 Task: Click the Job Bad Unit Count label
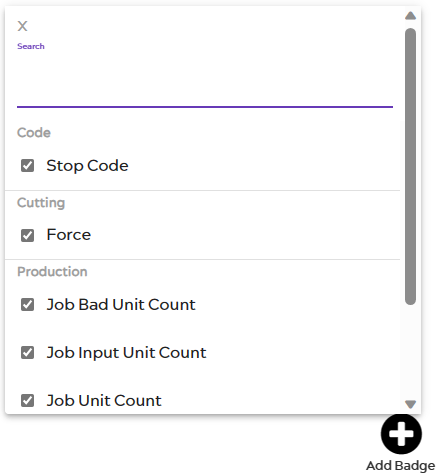pyautogui.click(x=121, y=304)
